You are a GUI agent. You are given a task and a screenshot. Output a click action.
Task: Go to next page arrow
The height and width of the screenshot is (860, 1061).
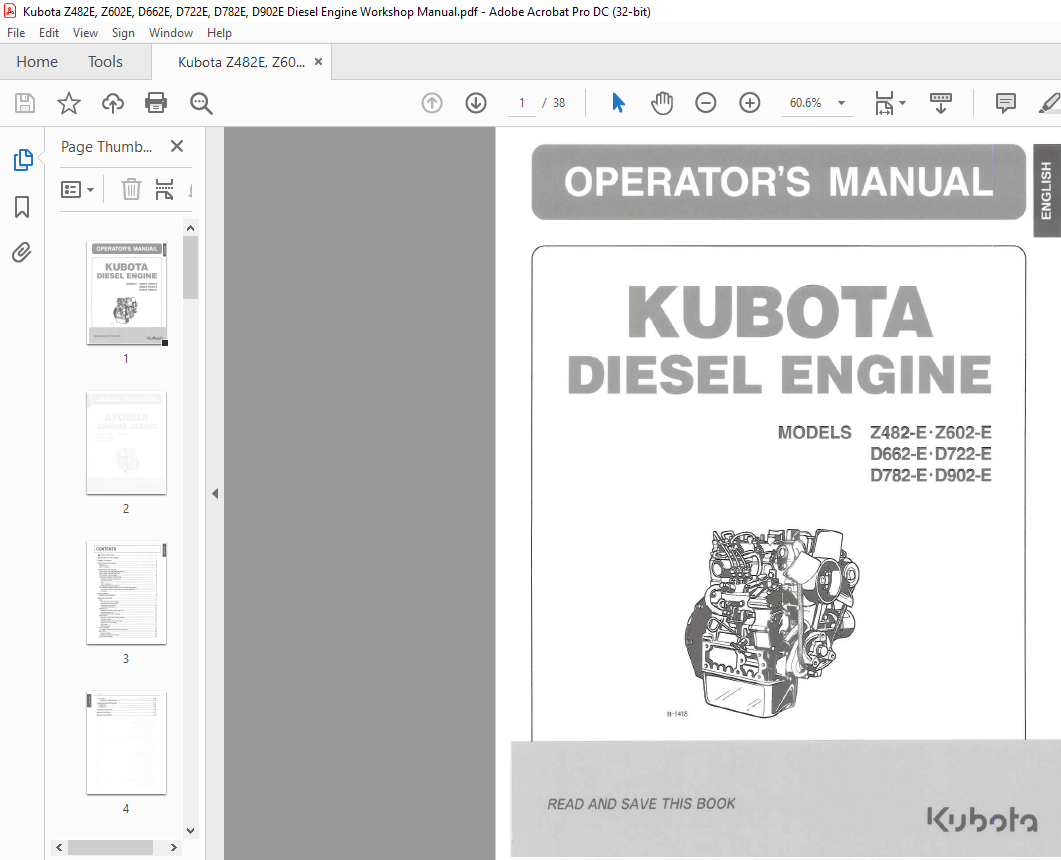click(x=476, y=103)
